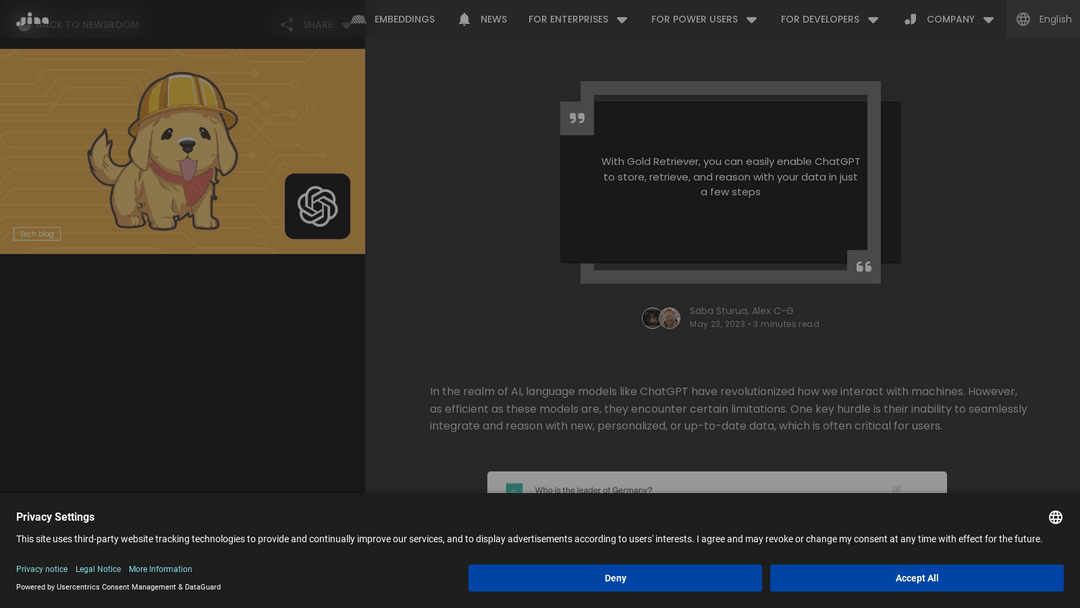Click the authors' avatar pictures
The height and width of the screenshot is (608, 1080).
coord(661,317)
